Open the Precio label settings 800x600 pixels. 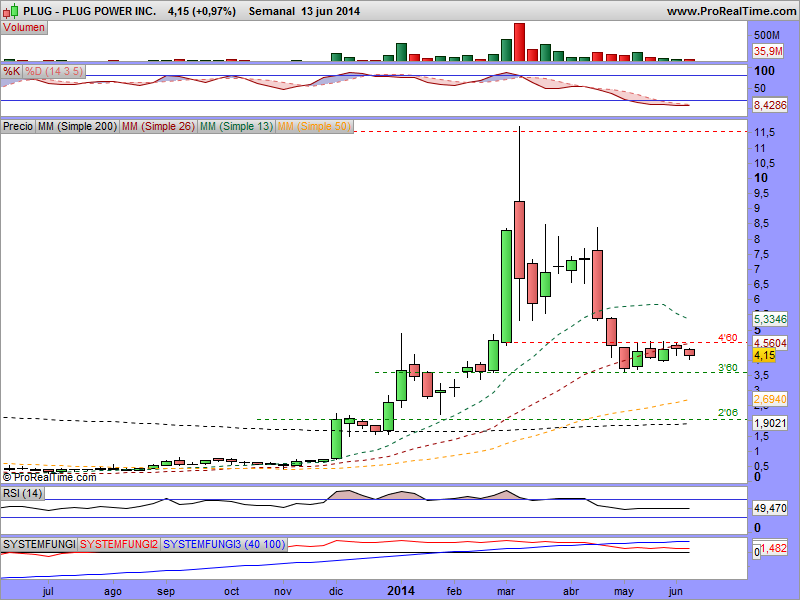[x=18, y=126]
